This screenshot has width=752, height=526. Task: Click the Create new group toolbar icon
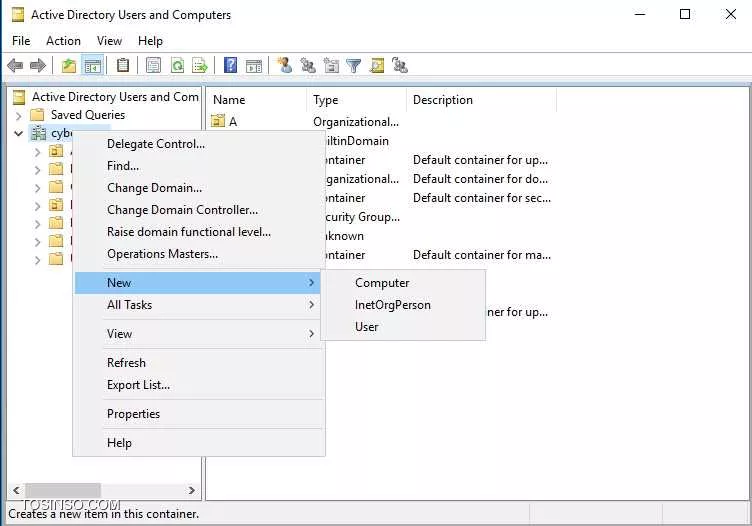(308, 65)
